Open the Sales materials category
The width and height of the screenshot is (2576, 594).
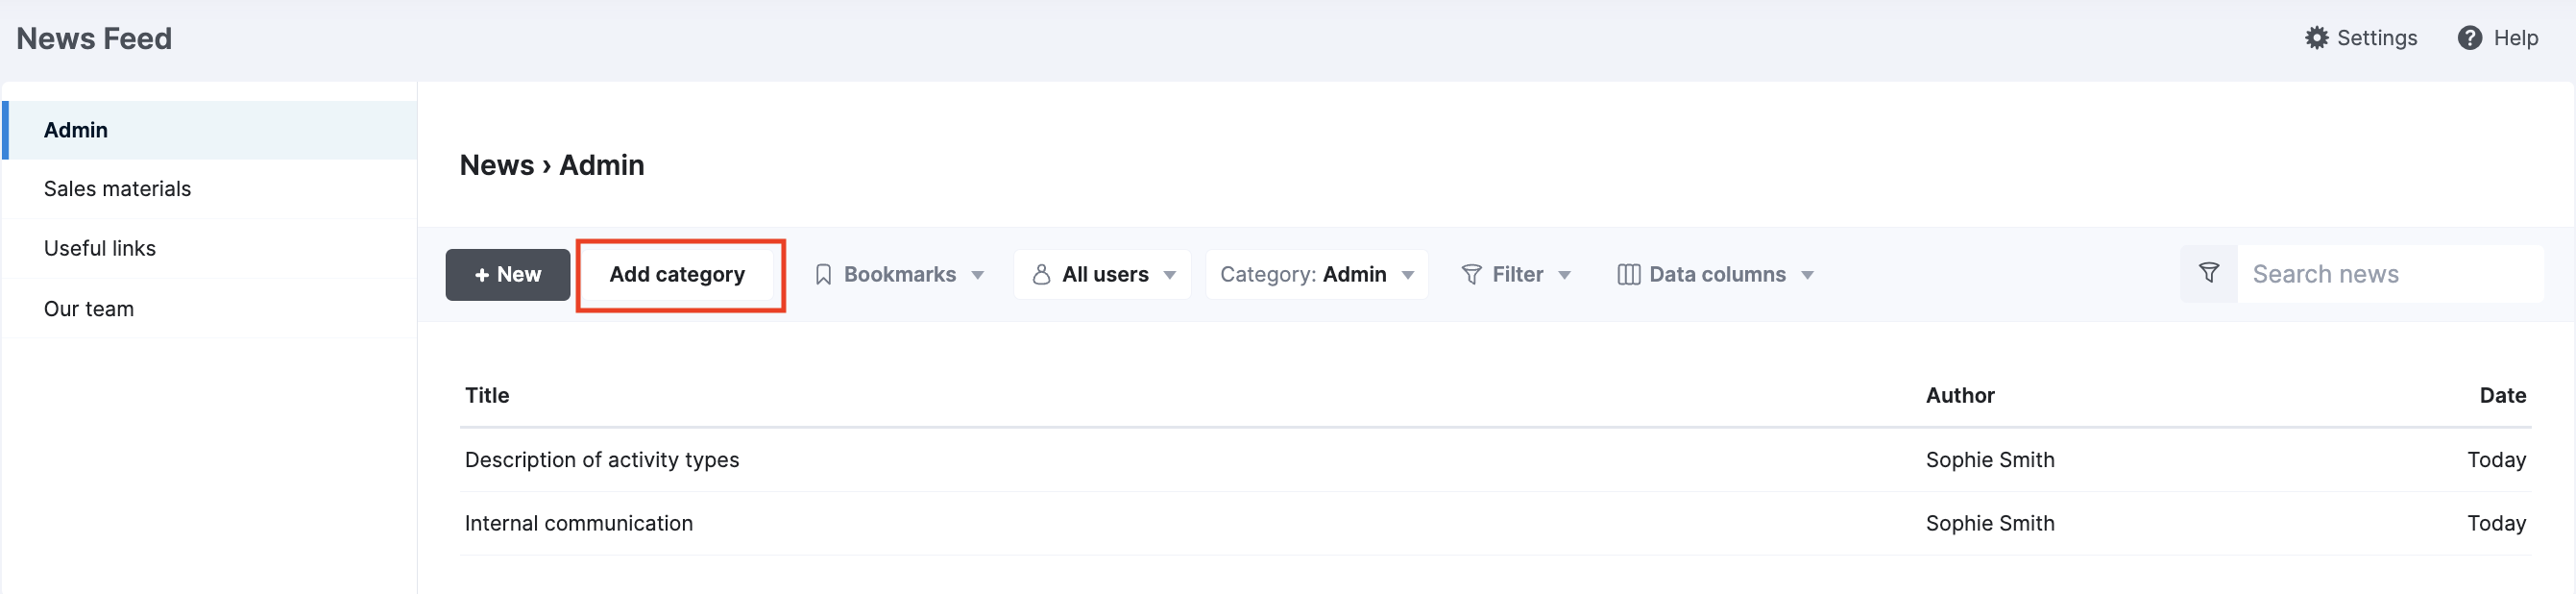click(x=210, y=189)
